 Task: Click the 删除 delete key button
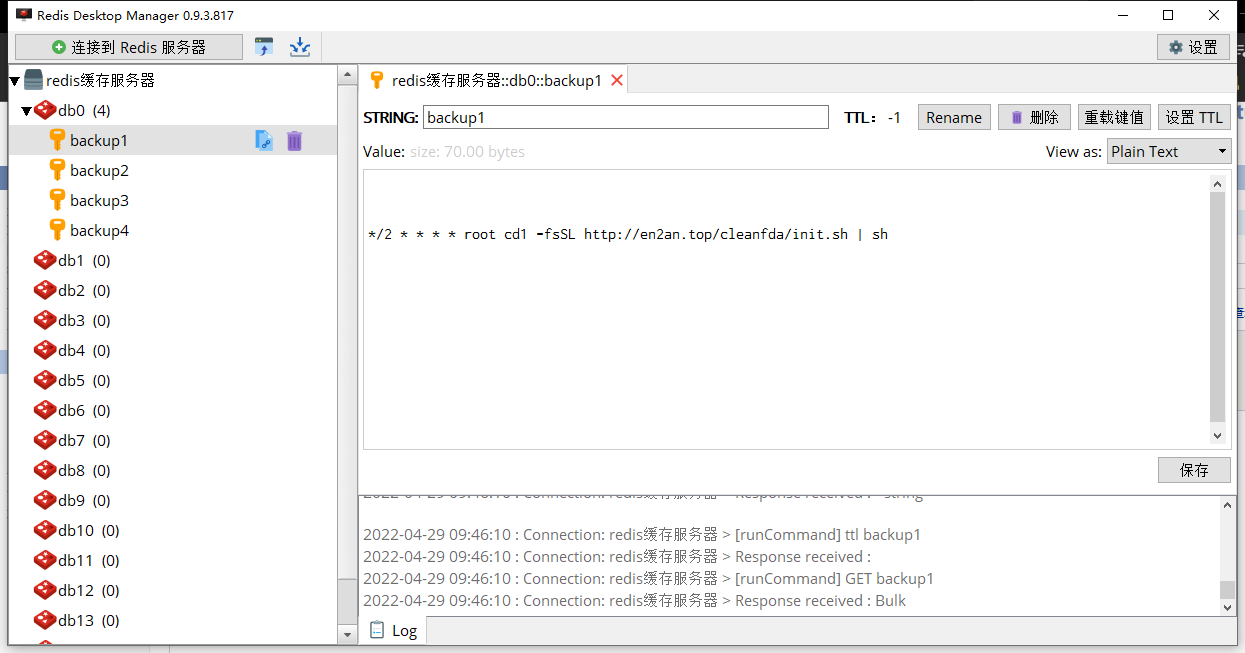tap(1034, 117)
